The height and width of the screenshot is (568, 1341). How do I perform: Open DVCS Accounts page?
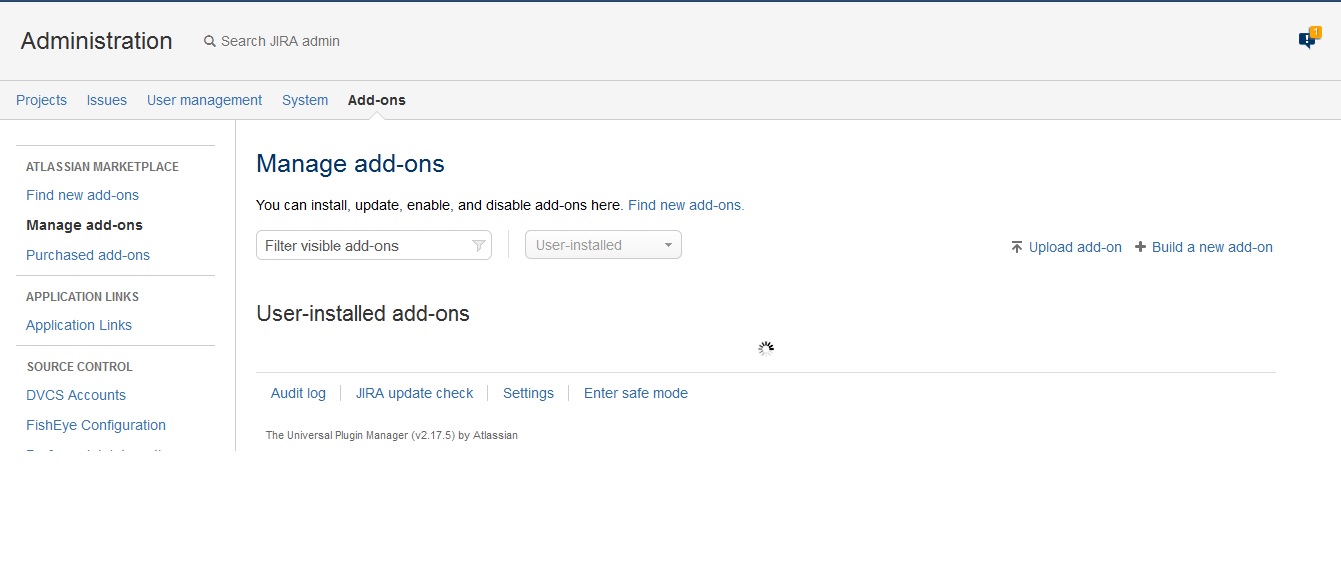pyautogui.click(x=76, y=395)
